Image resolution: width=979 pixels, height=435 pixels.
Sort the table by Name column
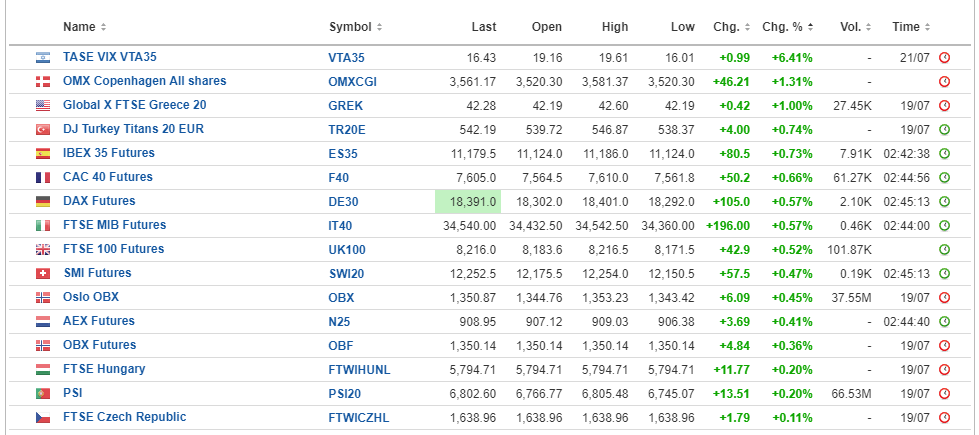point(84,27)
